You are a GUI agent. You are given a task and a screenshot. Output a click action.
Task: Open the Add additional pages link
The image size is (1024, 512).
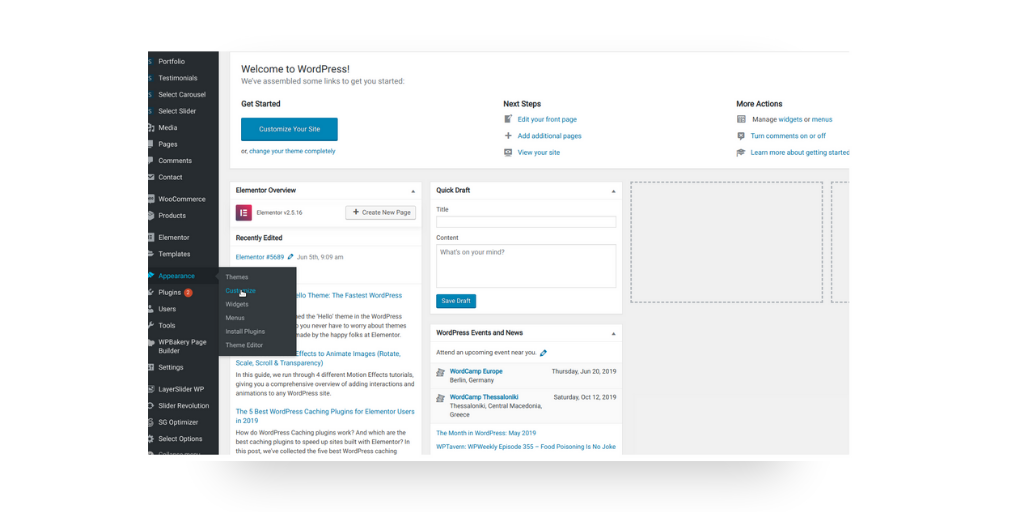pos(549,136)
